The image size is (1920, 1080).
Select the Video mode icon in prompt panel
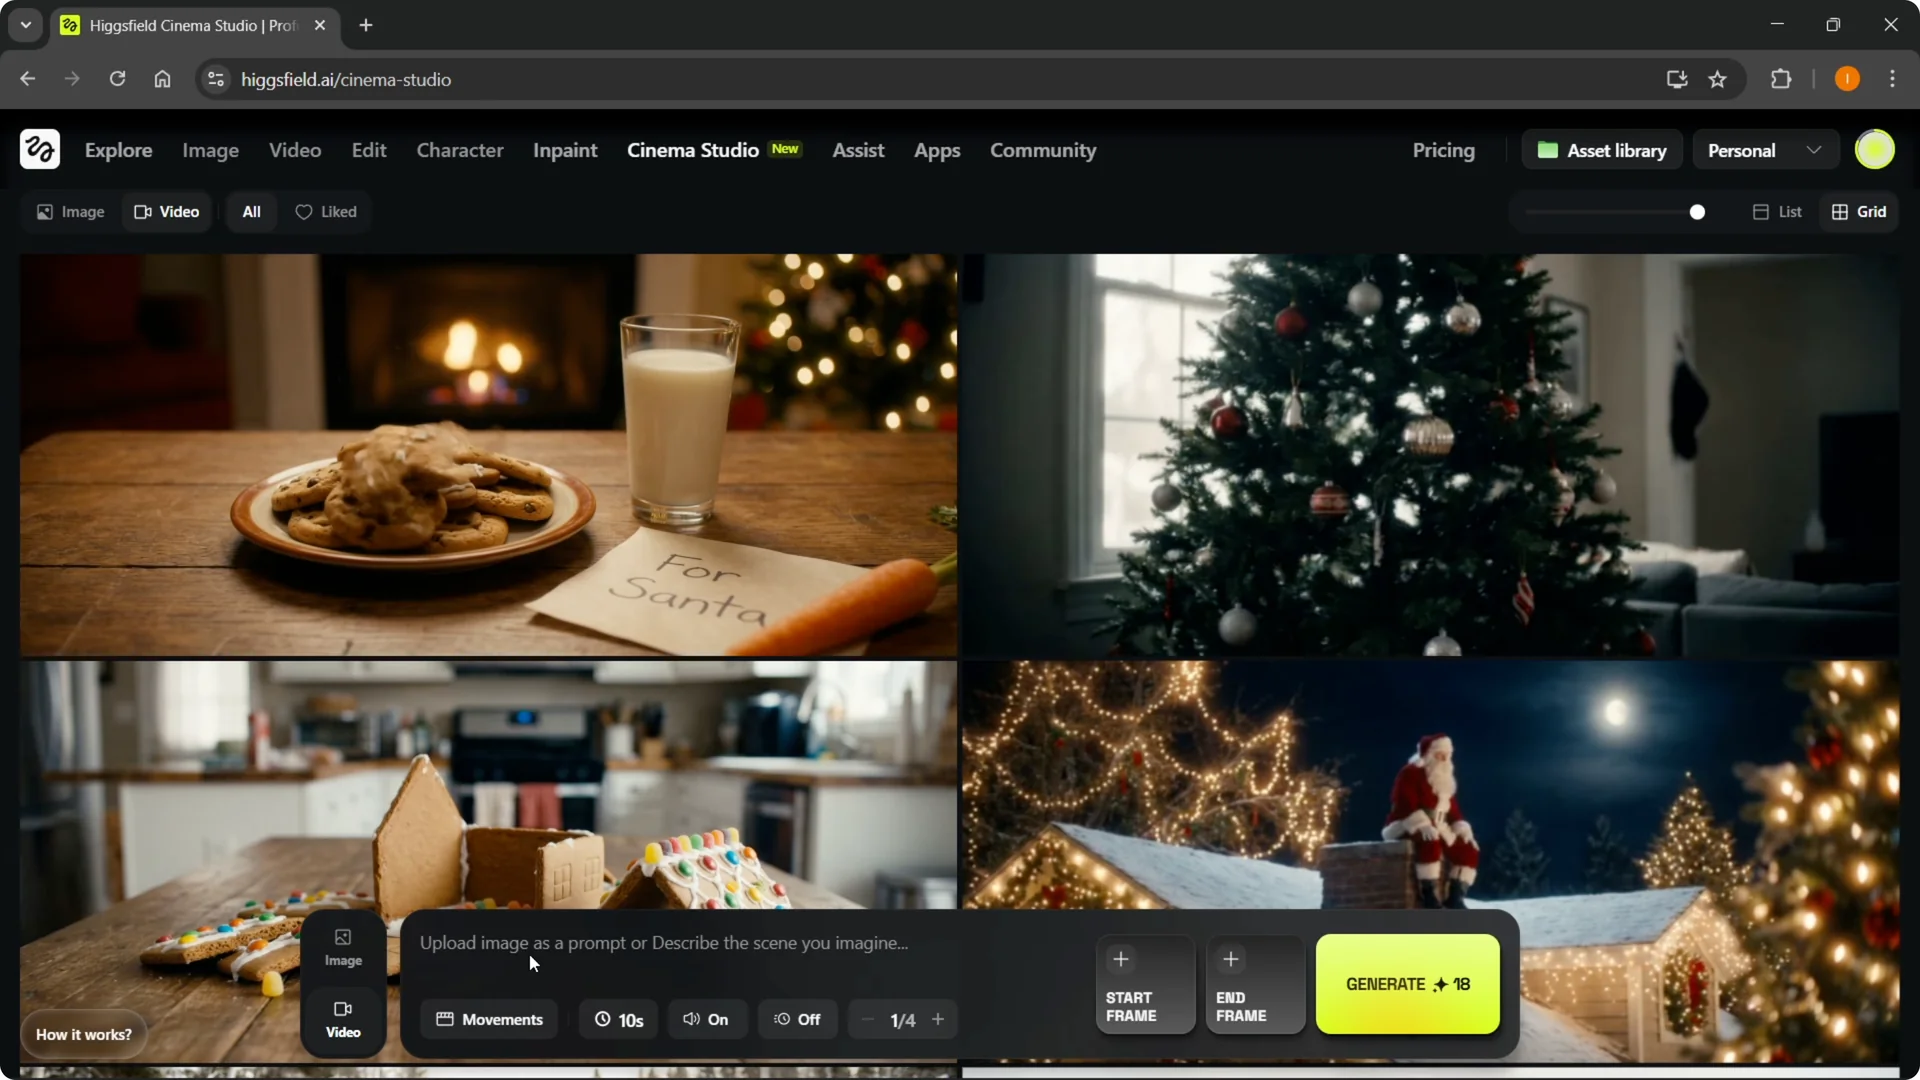pyautogui.click(x=343, y=1010)
